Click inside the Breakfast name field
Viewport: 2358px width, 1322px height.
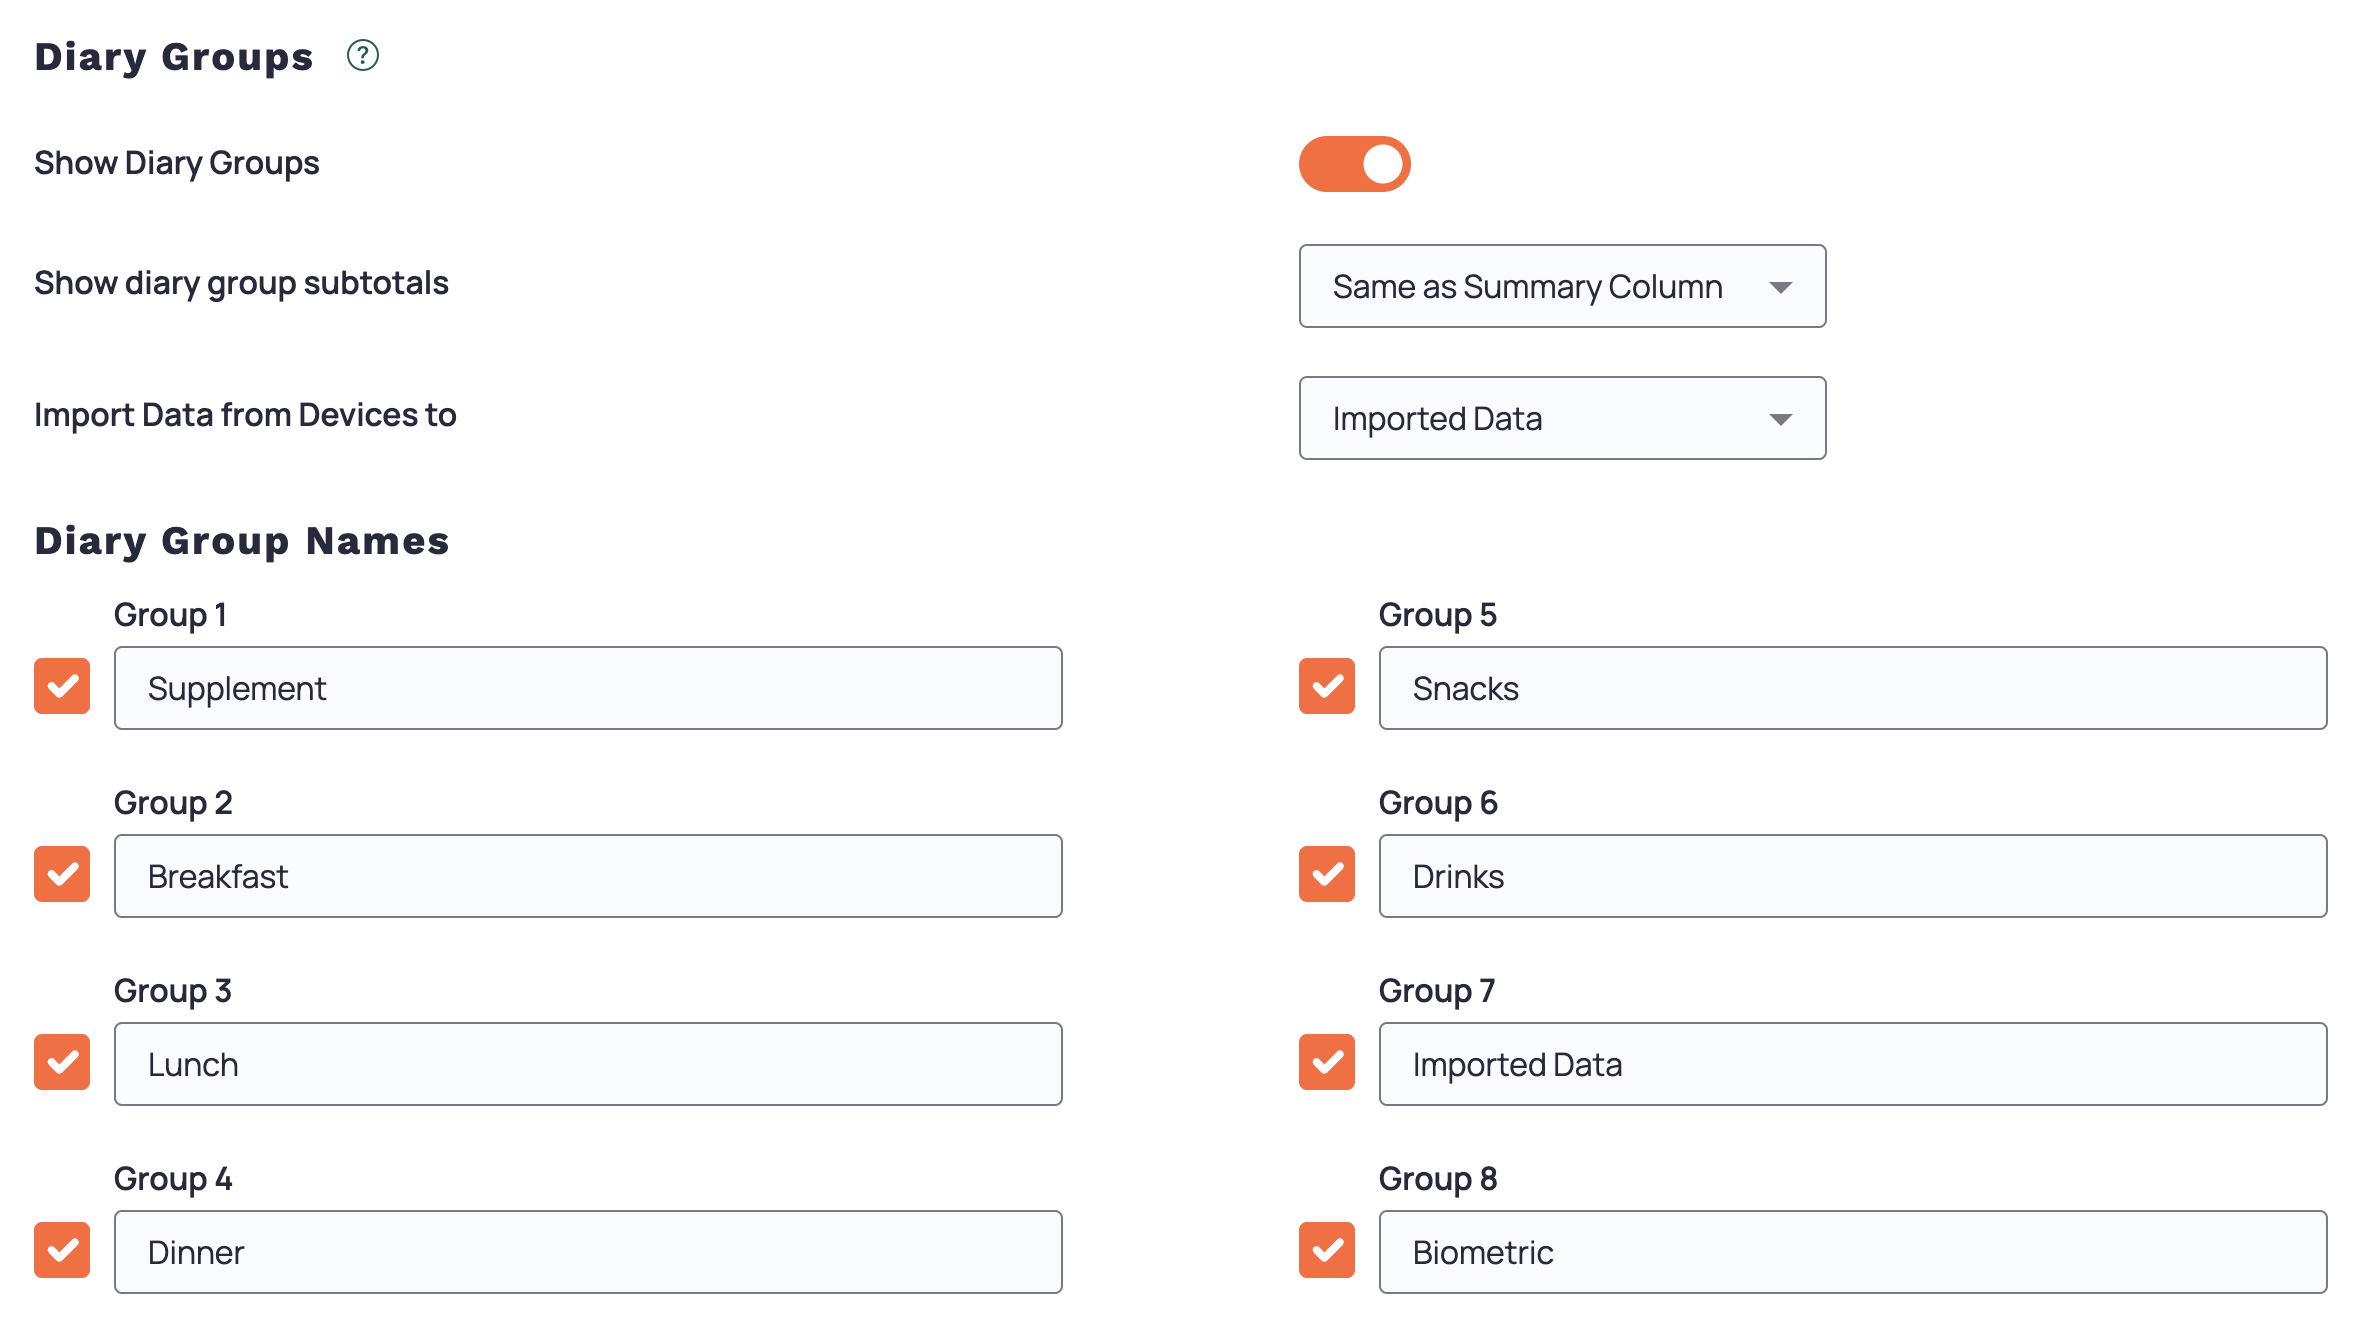coord(588,875)
